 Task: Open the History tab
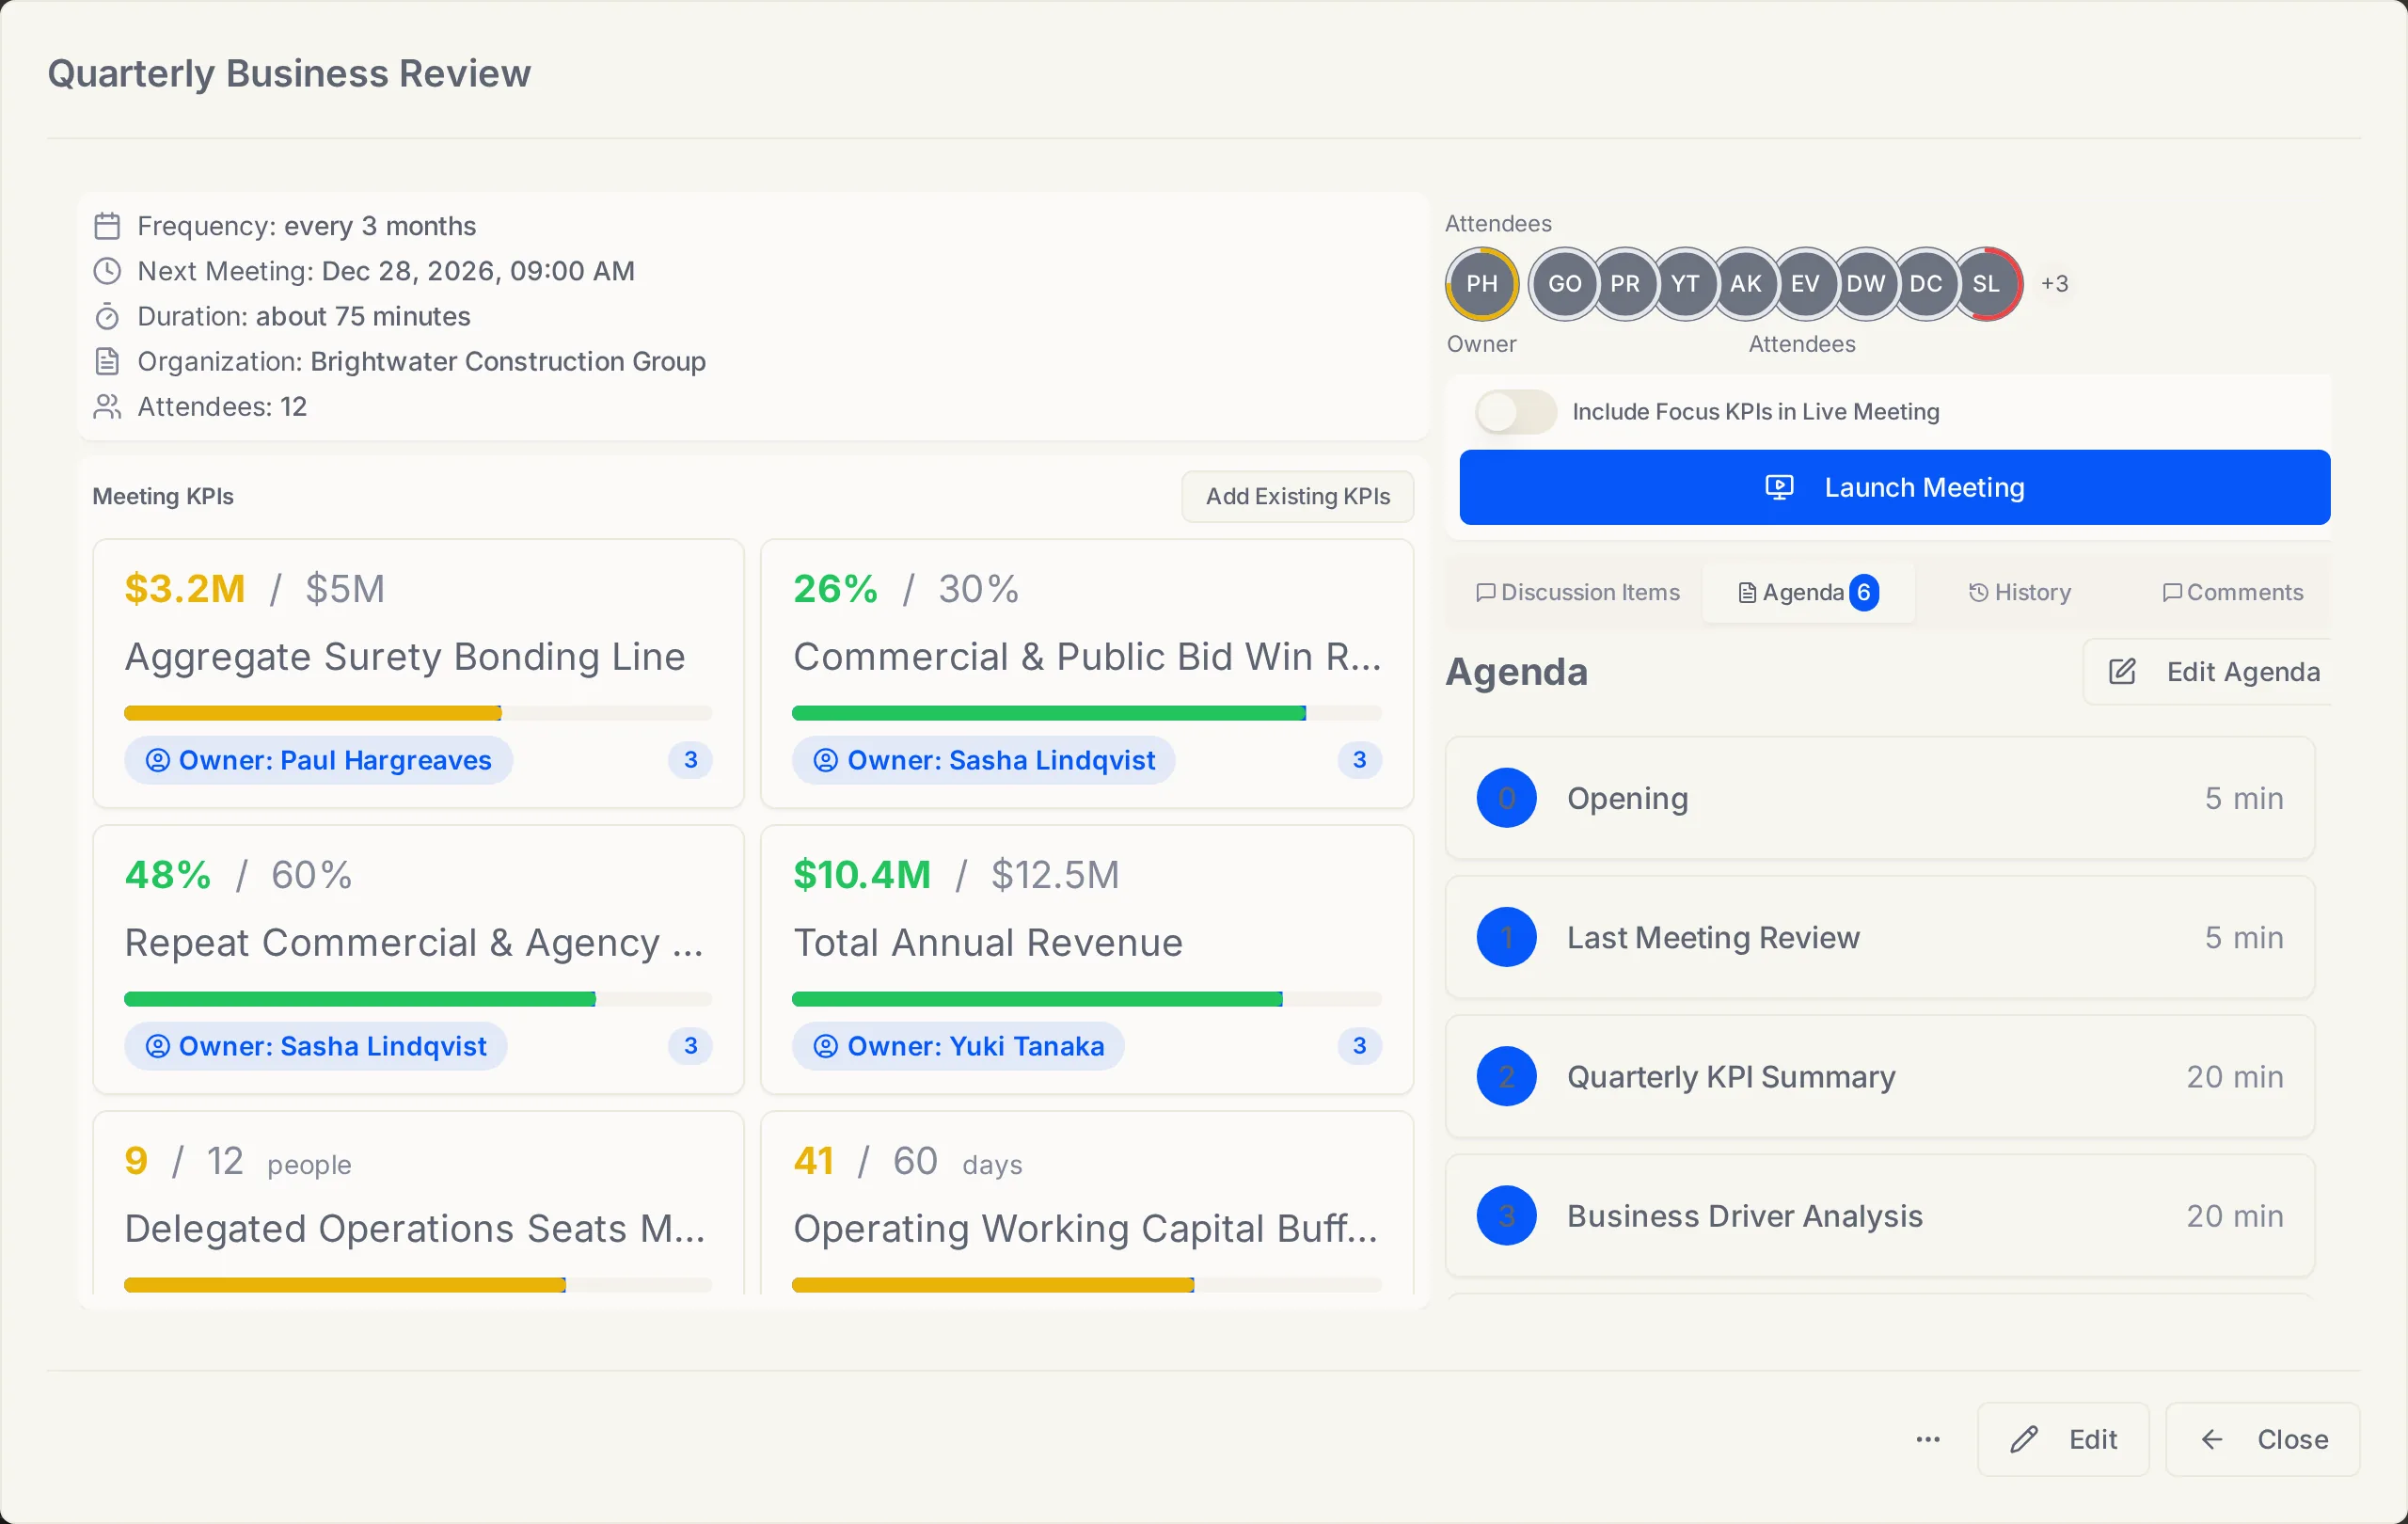pyautogui.click(x=2020, y=592)
